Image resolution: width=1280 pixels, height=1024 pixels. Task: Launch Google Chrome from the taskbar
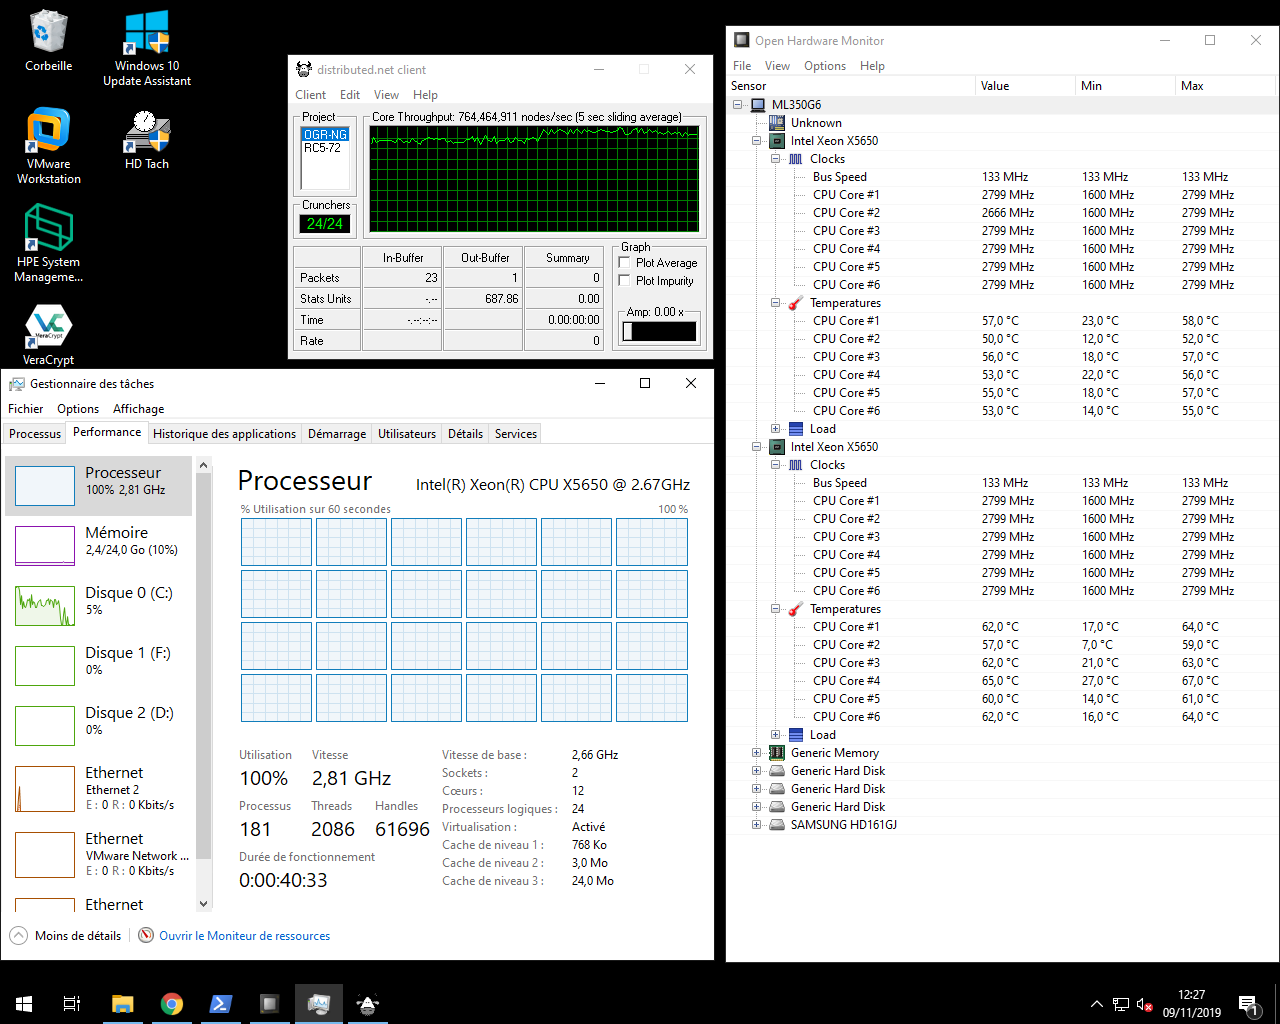171,1003
